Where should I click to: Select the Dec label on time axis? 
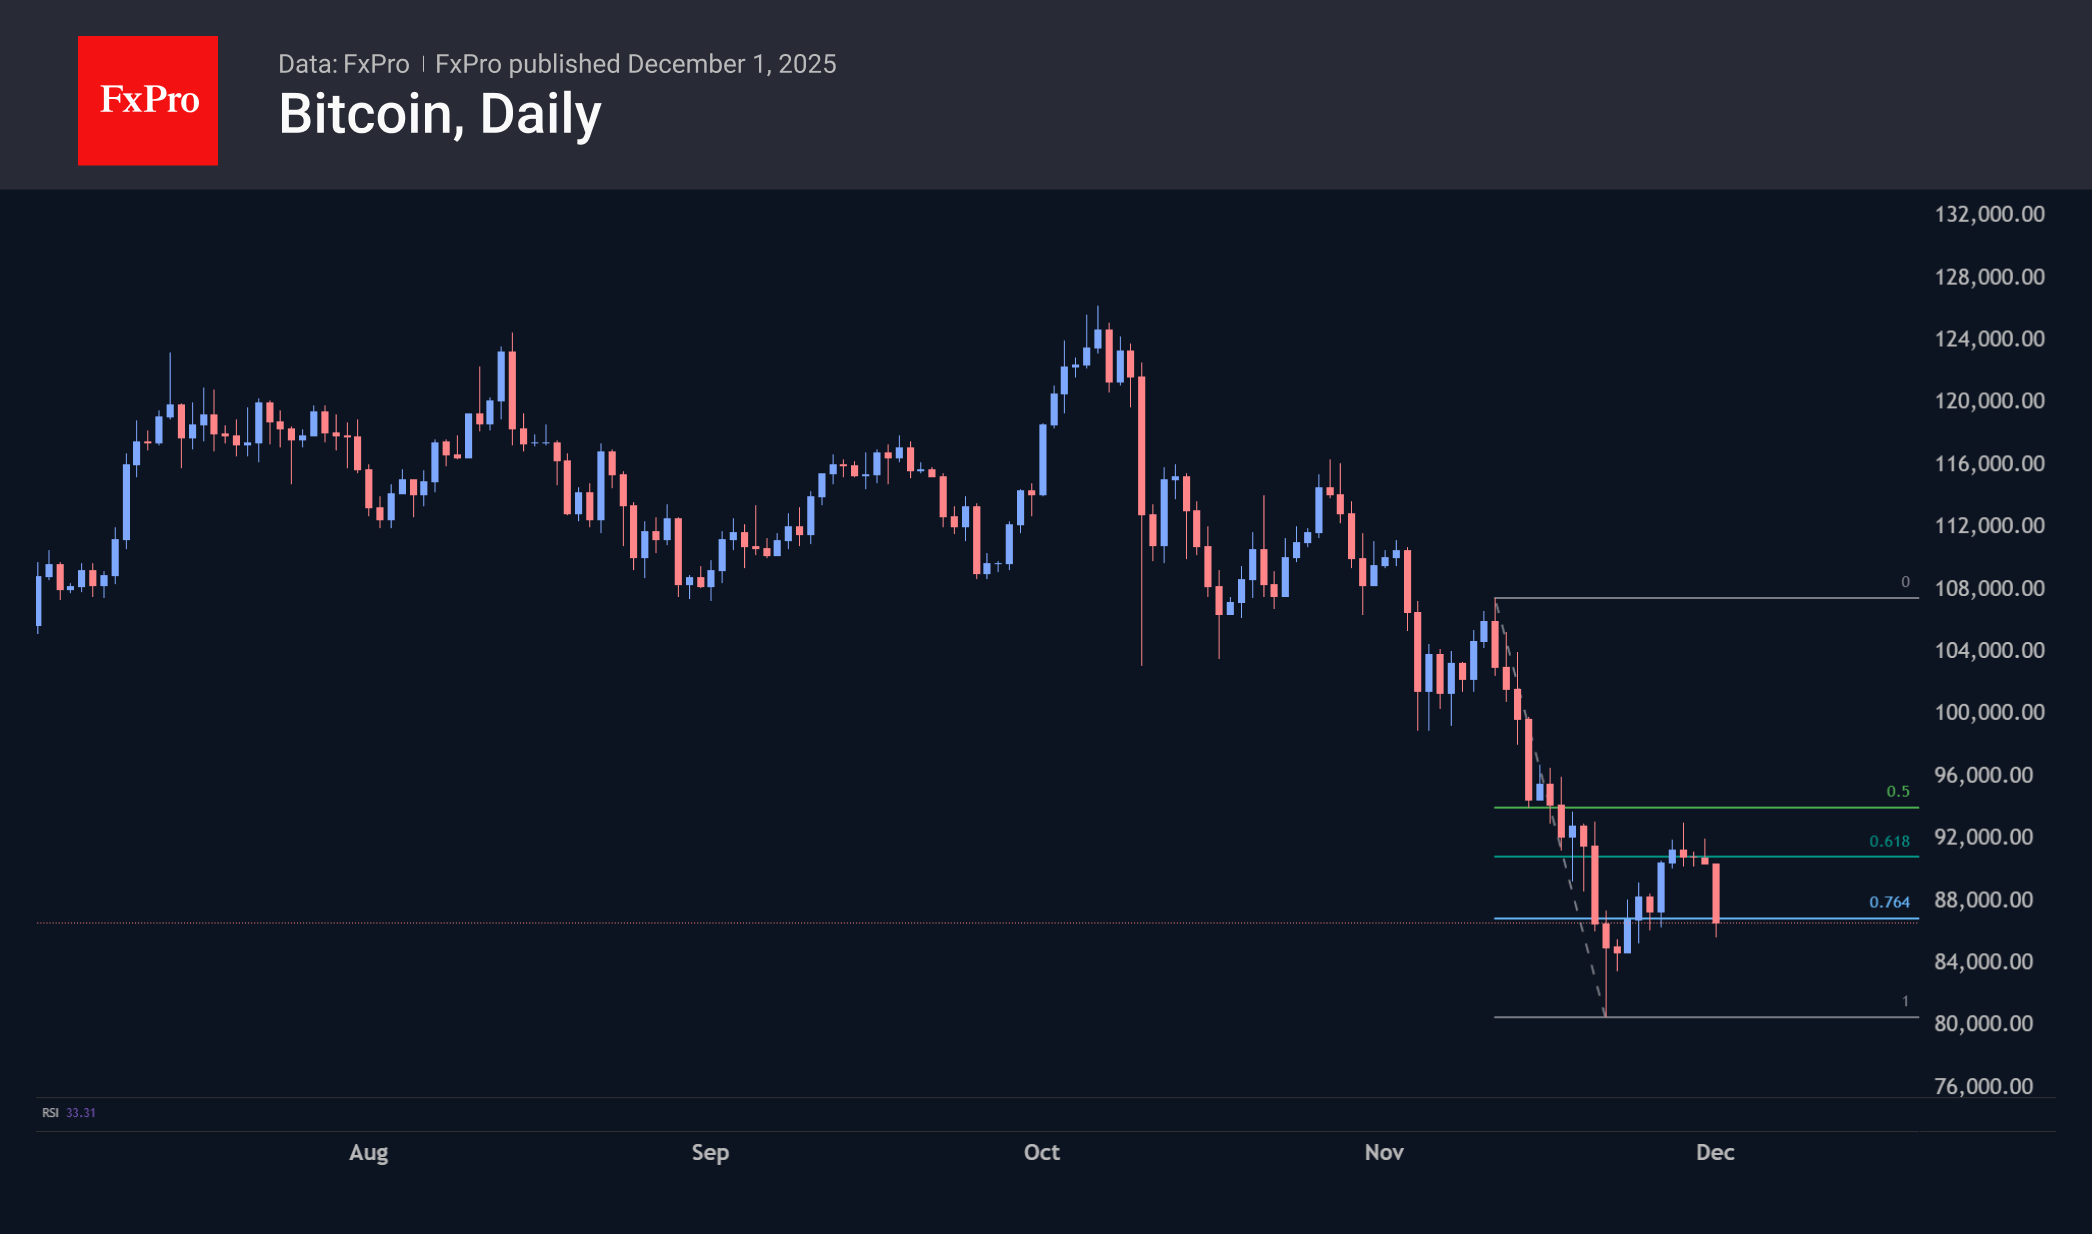[1715, 1152]
